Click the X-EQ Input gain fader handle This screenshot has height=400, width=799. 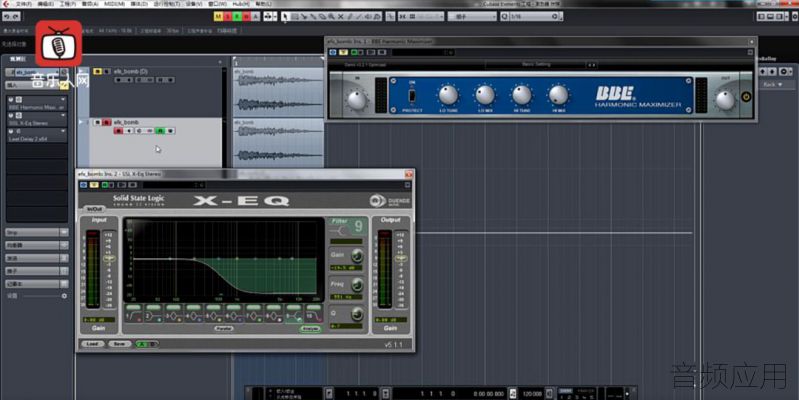109,258
